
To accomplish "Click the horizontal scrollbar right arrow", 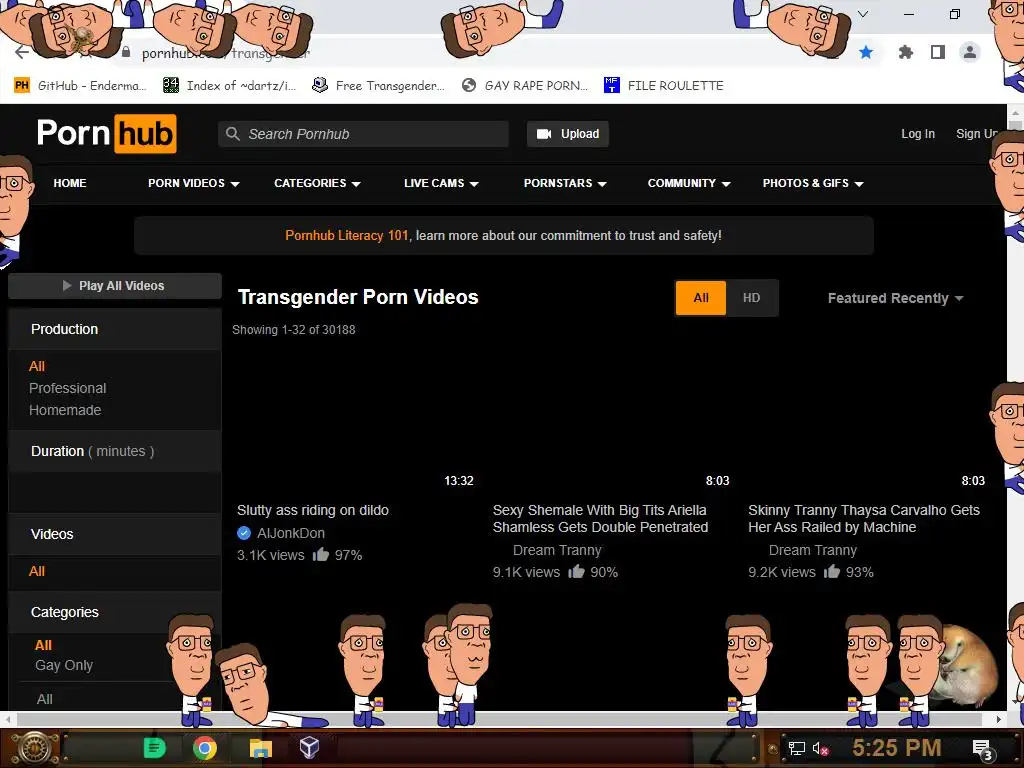I will [x=999, y=719].
